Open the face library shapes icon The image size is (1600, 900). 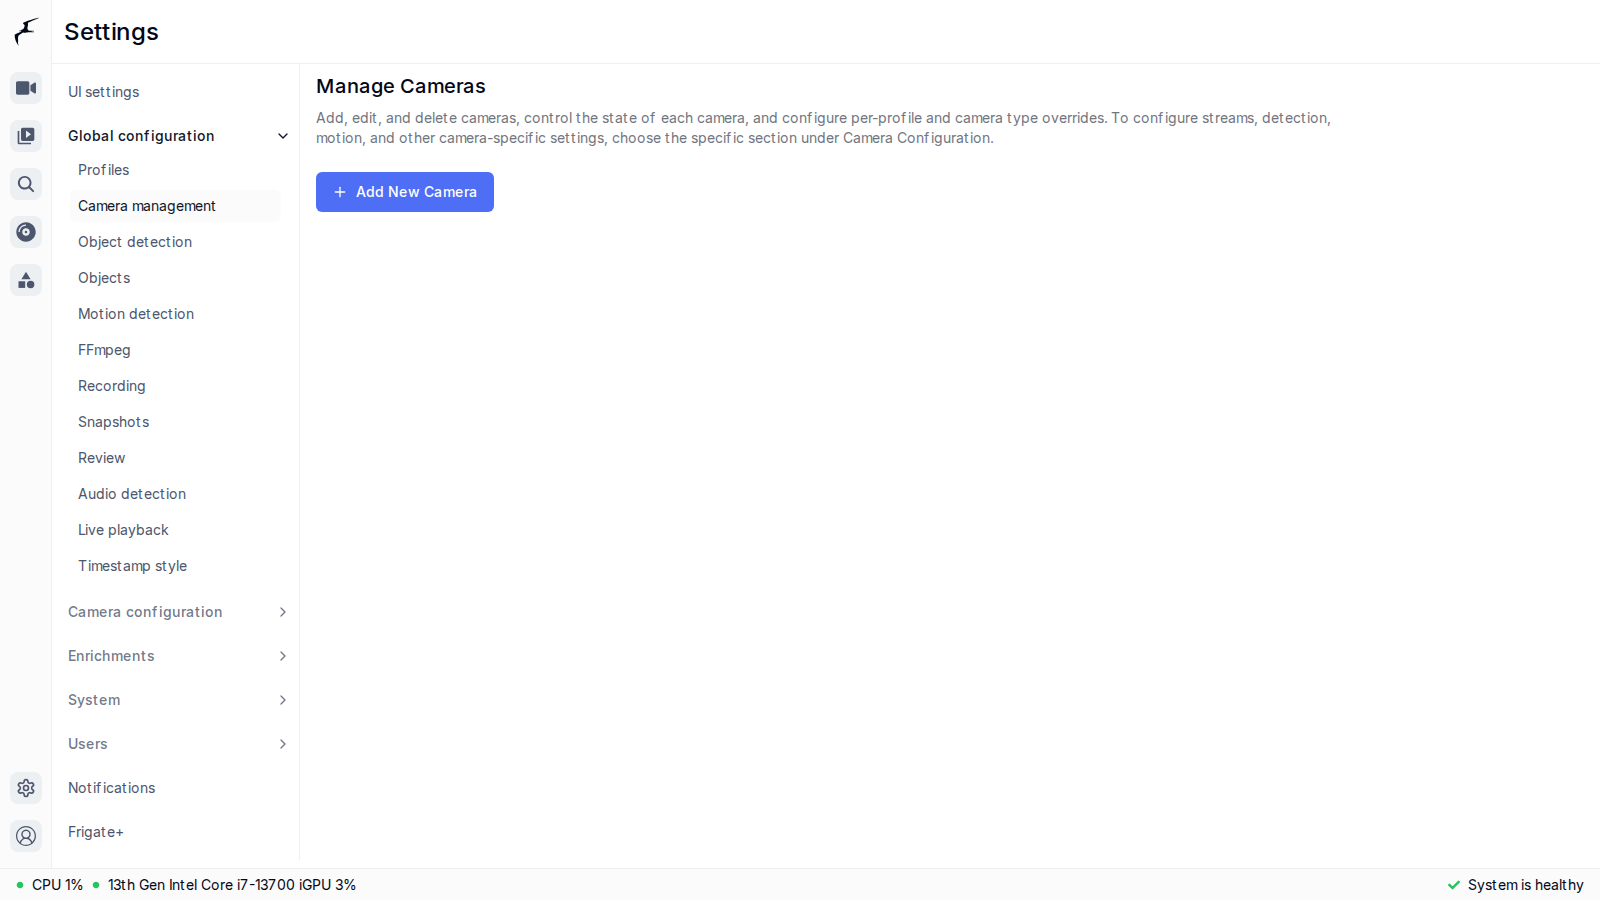coord(26,280)
